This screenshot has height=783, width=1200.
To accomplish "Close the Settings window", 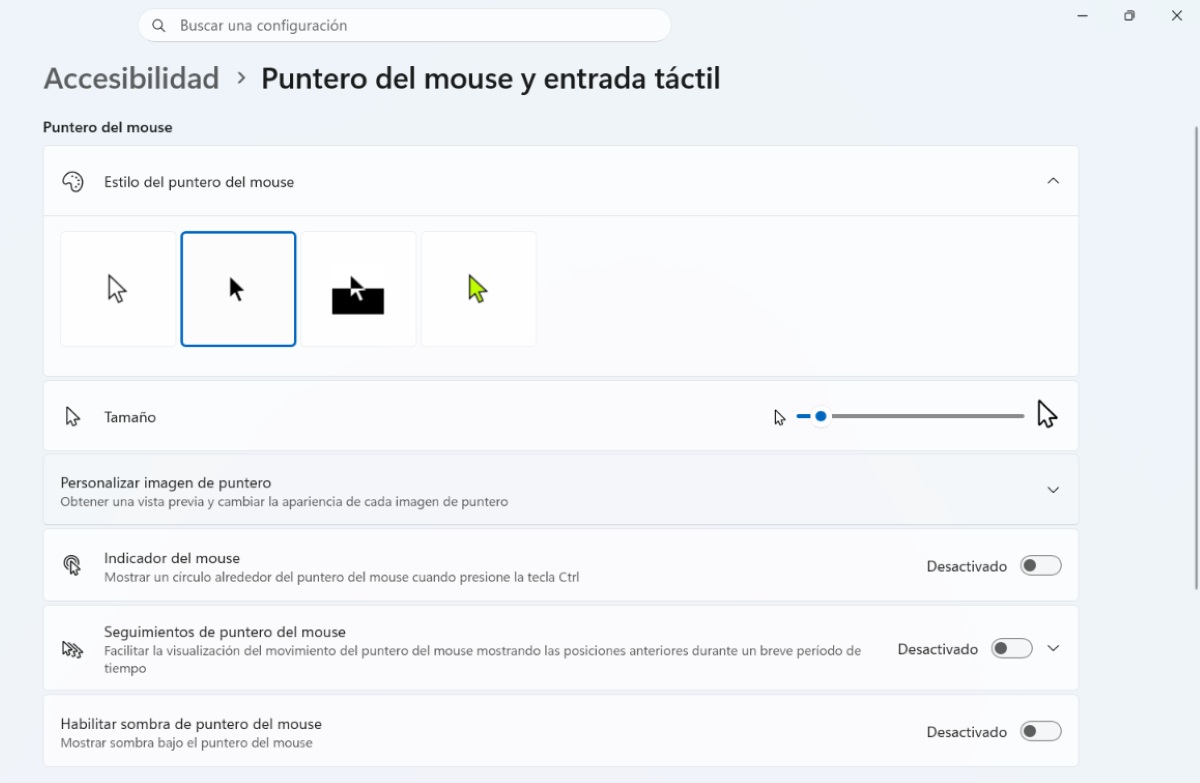I will (x=1176, y=16).
